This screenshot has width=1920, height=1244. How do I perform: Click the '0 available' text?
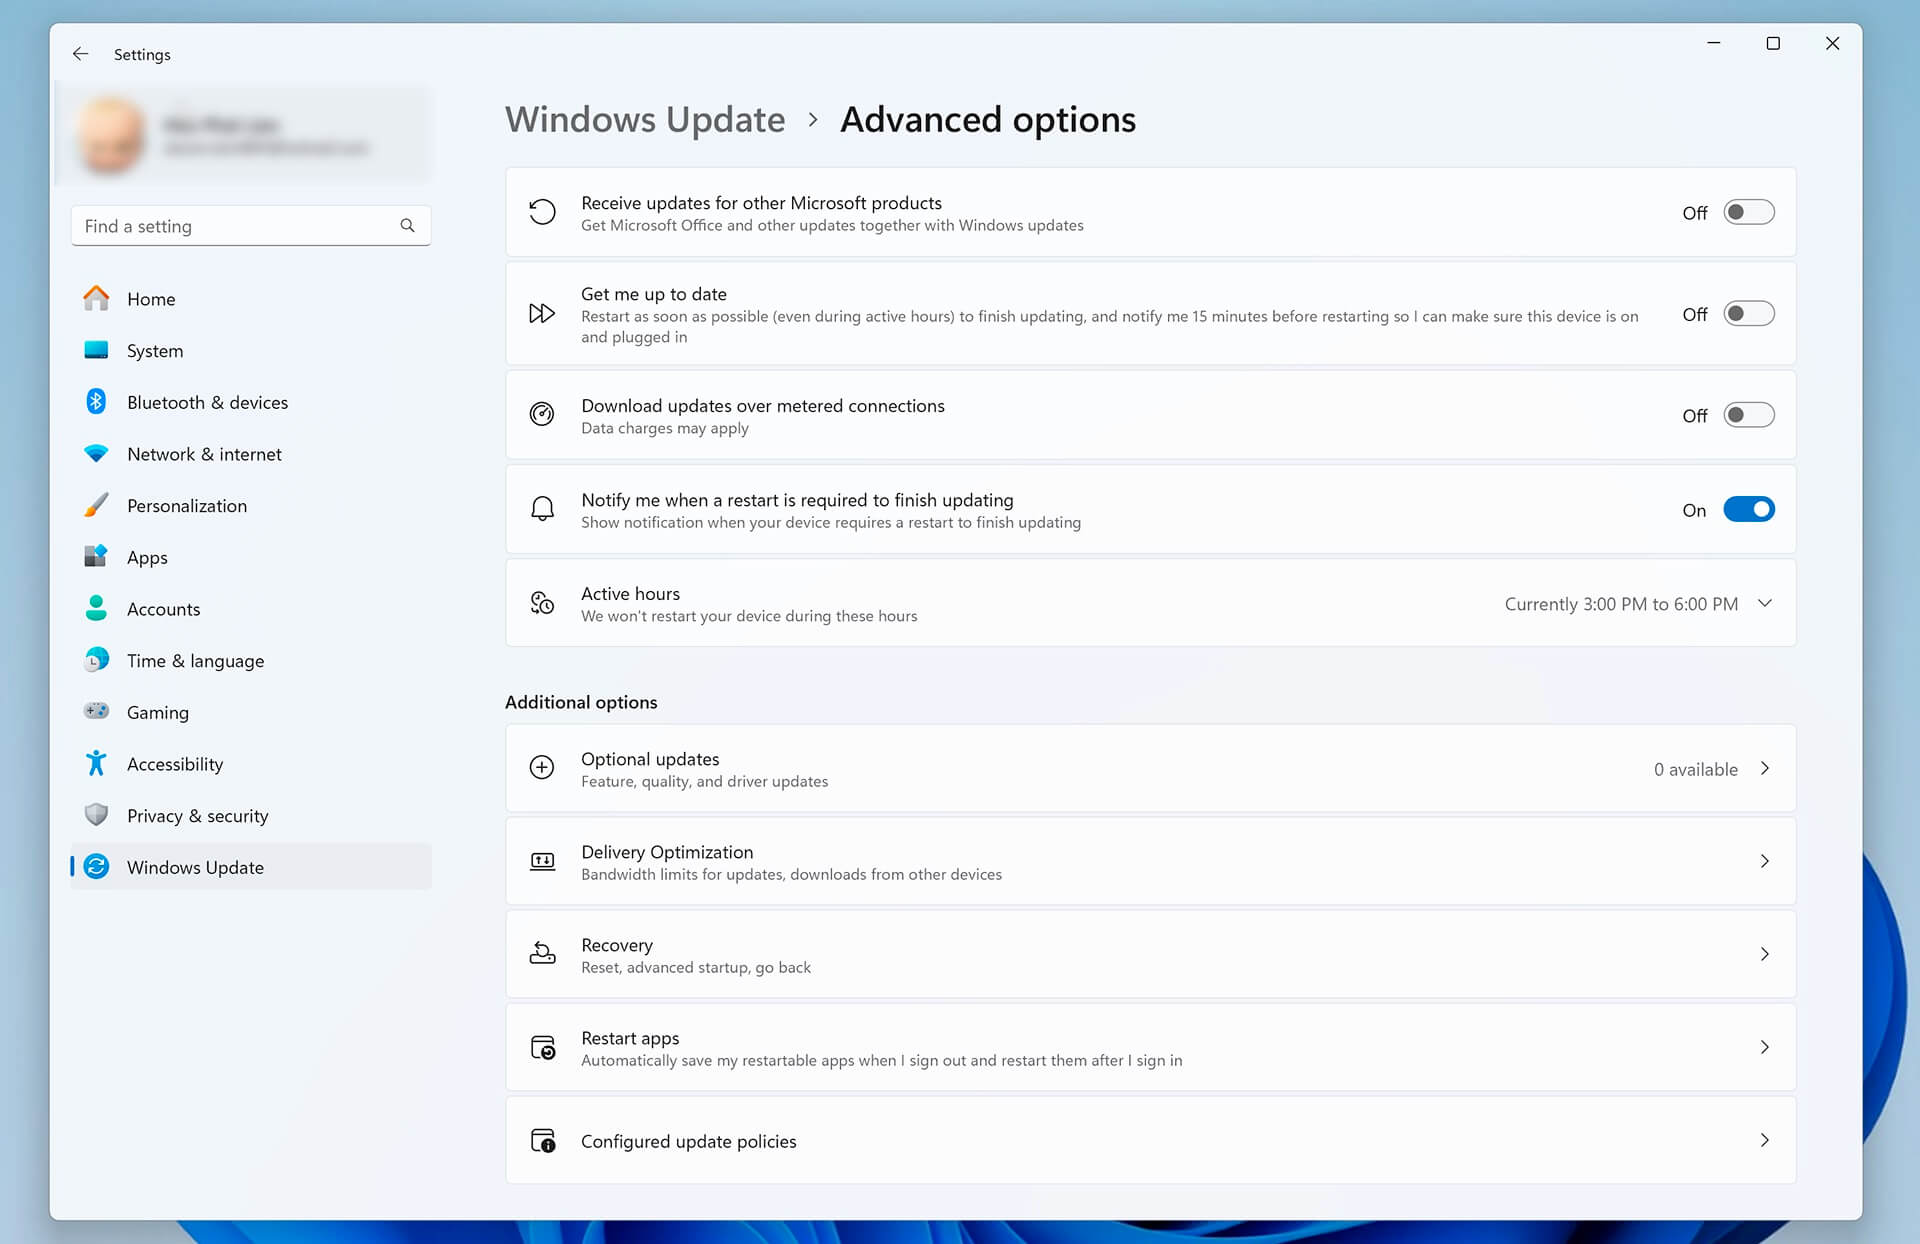(1696, 769)
